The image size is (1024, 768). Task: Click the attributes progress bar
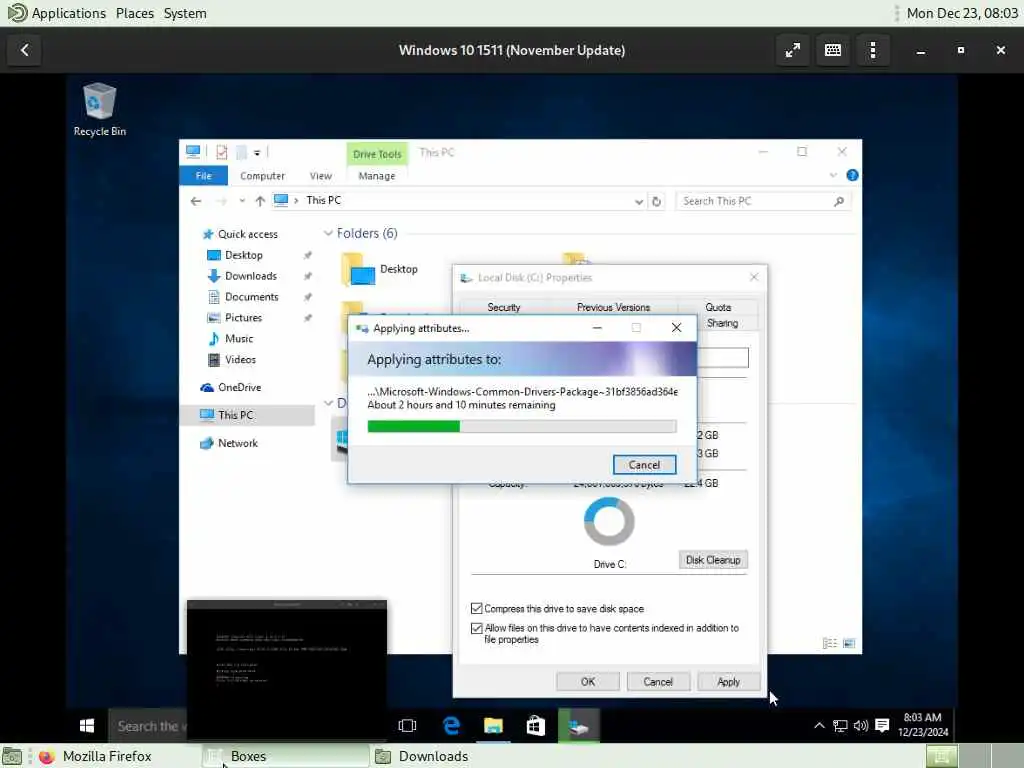pyautogui.click(x=522, y=426)
